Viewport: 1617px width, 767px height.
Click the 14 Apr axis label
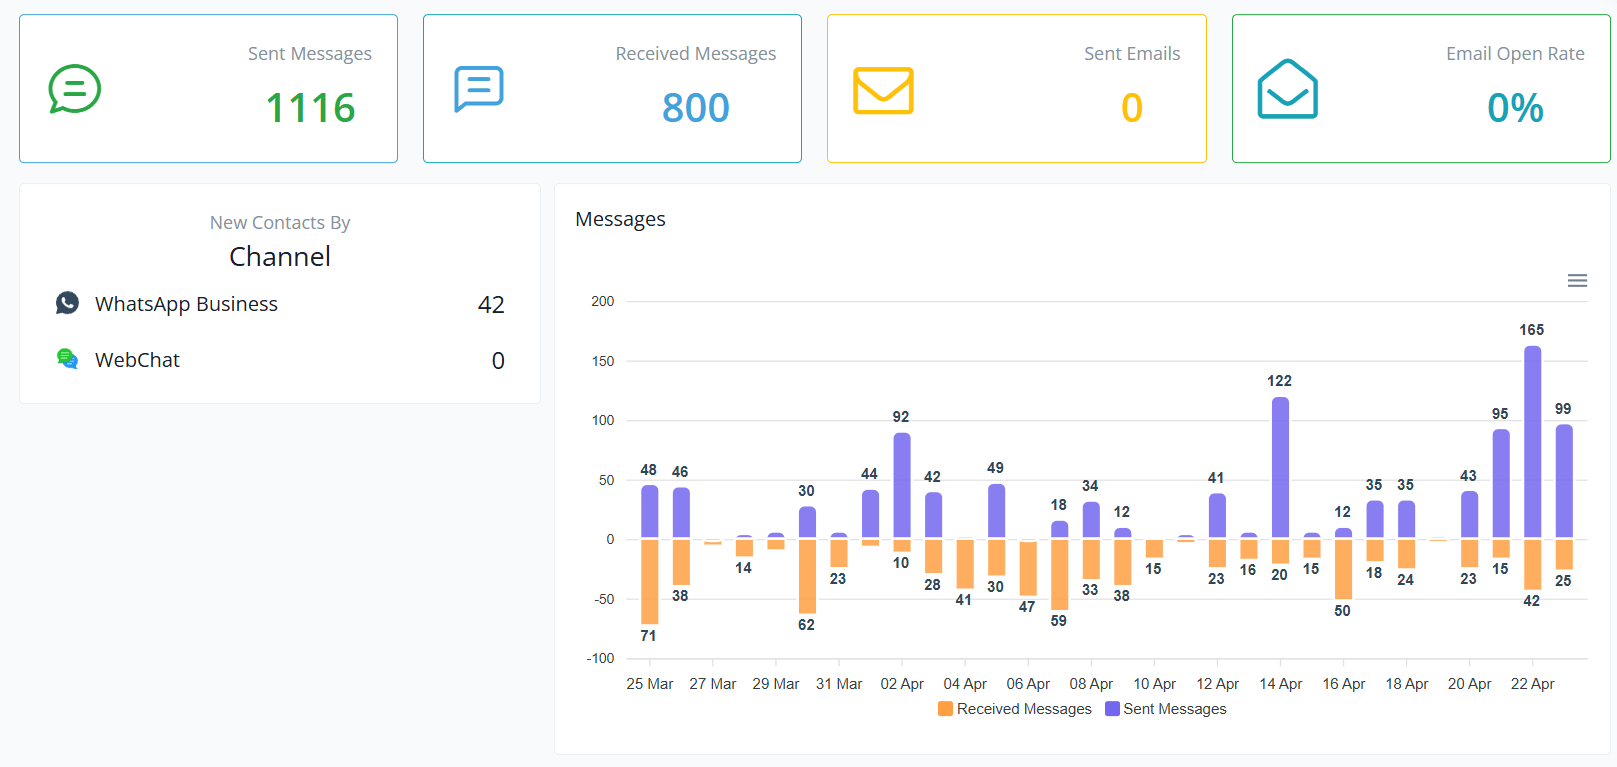(1280, 684)
